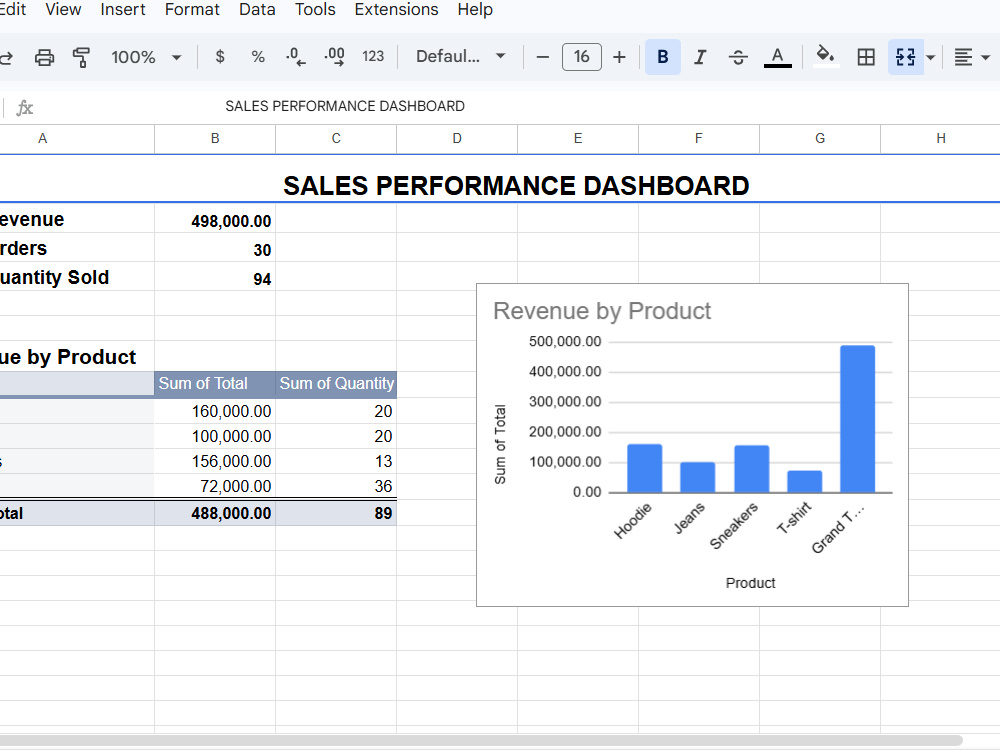
Task: Open the text color picker
Action: click(x=777, y=57)
